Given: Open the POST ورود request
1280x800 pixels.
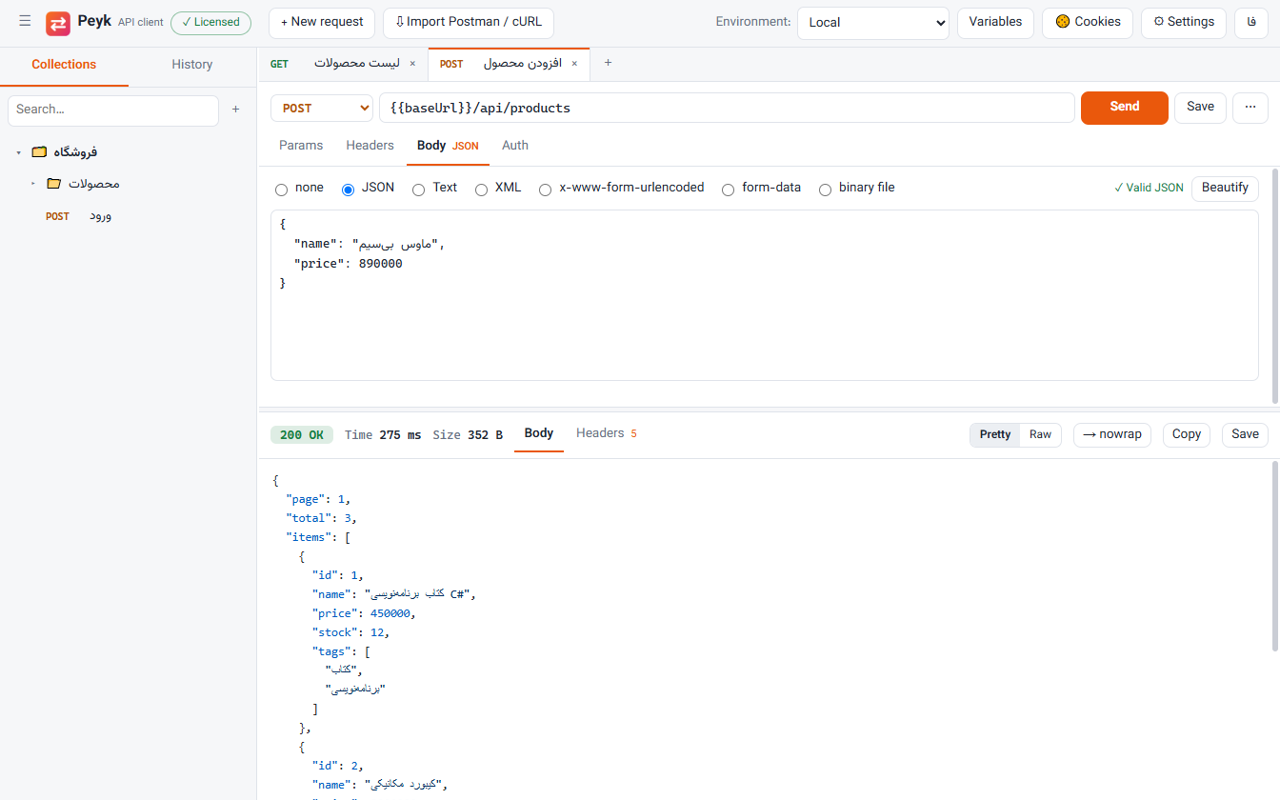Looking at the screenshot, I should [x=128, y=216].
